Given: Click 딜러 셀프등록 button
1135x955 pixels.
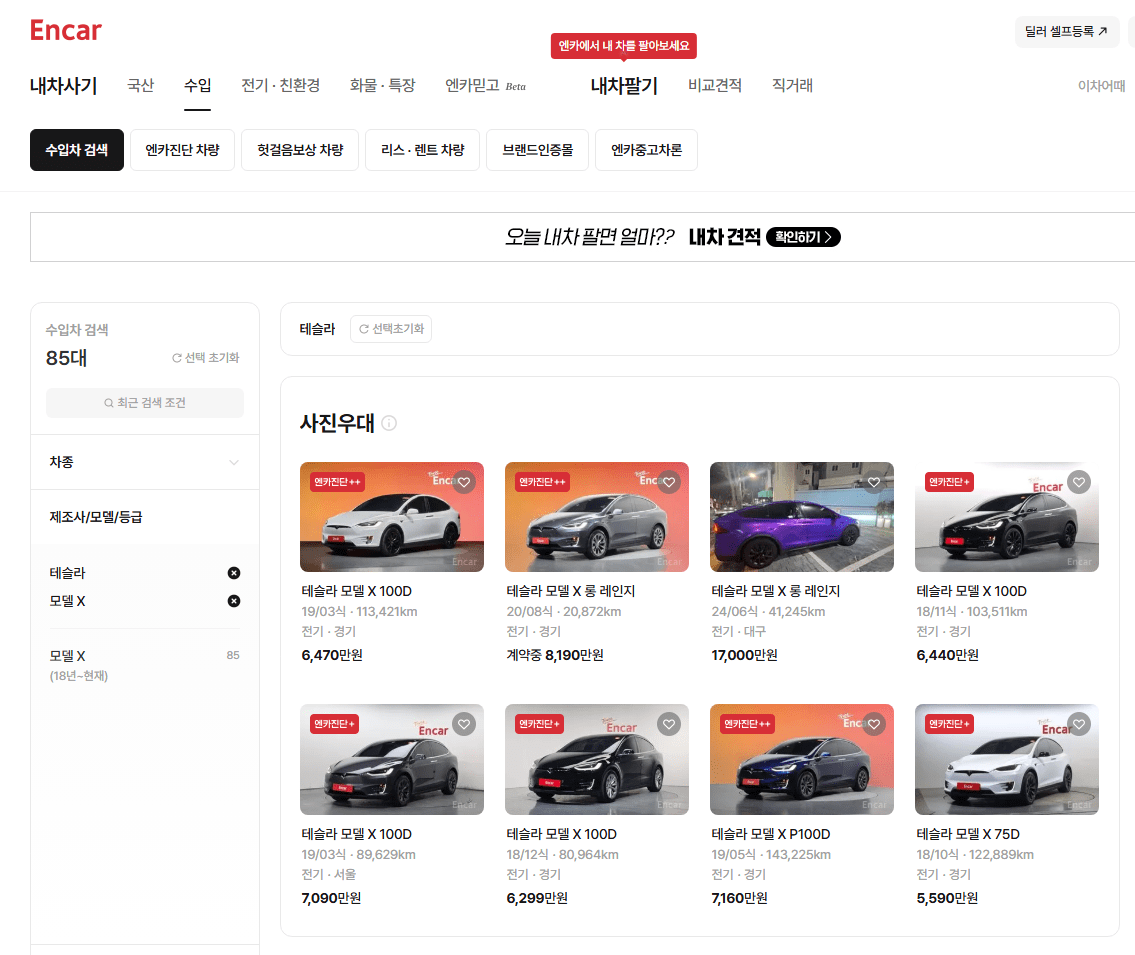Looking at the screenshot, I should [x=1067, y=31].
